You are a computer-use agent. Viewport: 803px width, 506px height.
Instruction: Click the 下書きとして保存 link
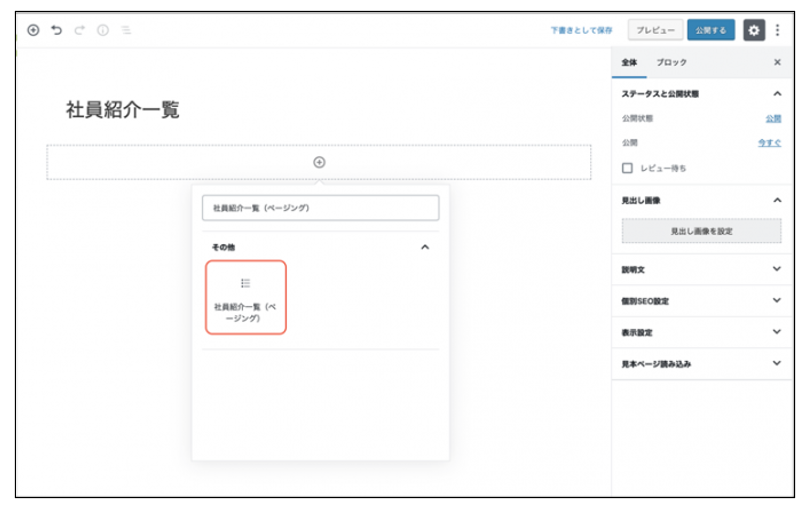click(581, 31)
